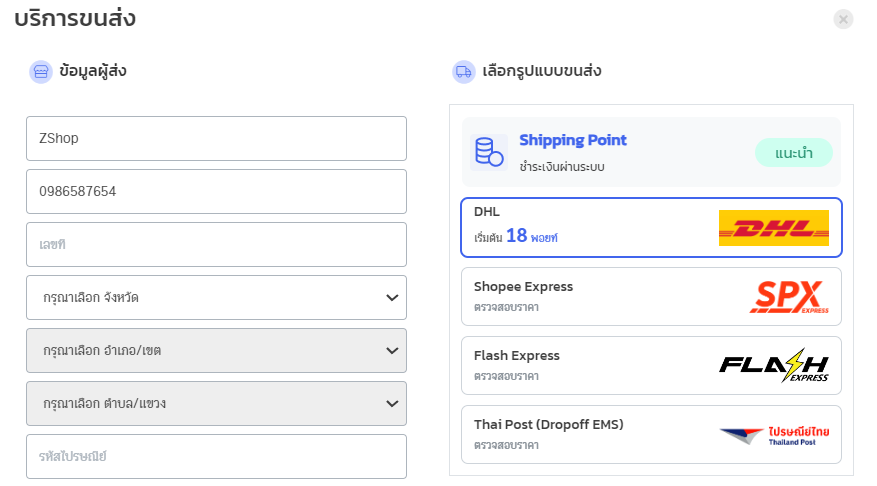Screen dimensions: 877x486
Task: Click the Flash Express logo
Action: coord(773,366)
